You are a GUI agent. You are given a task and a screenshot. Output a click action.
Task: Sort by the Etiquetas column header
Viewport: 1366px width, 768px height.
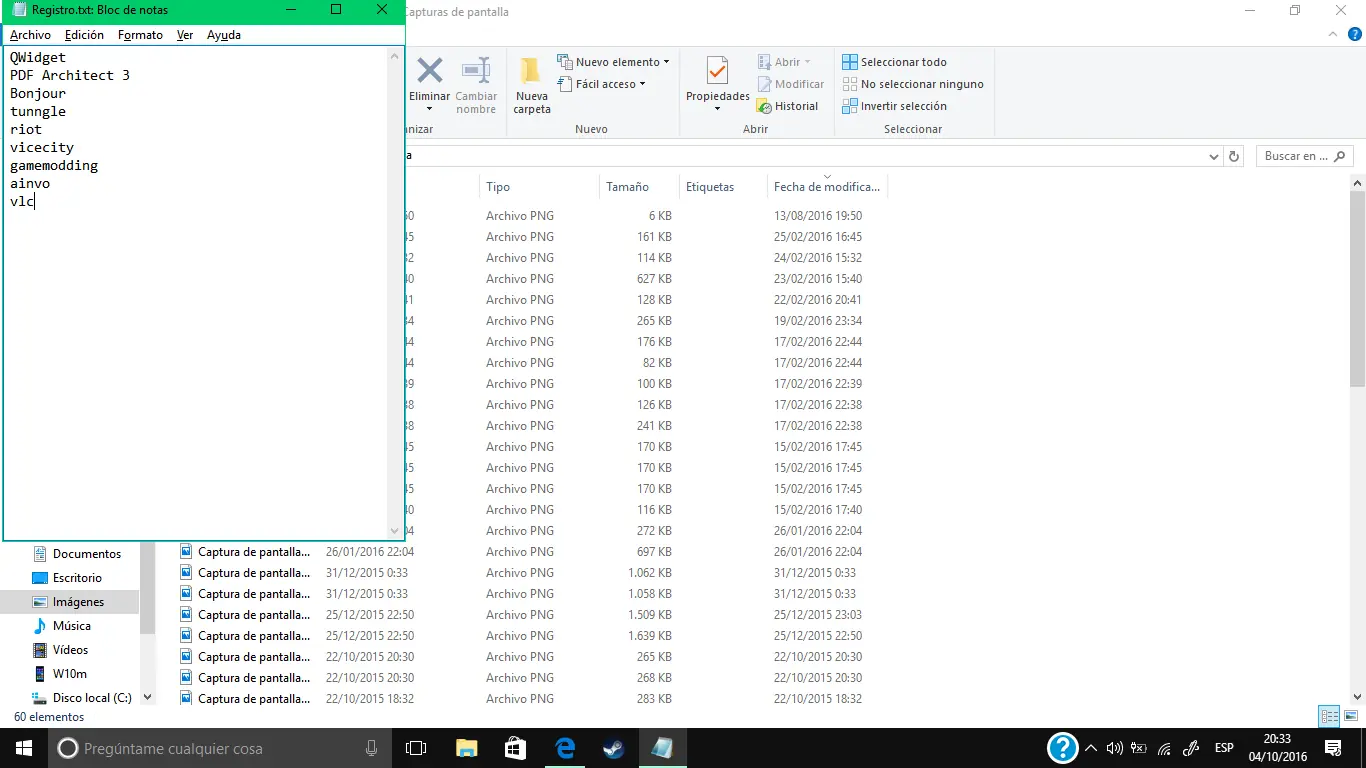(723, 187)
